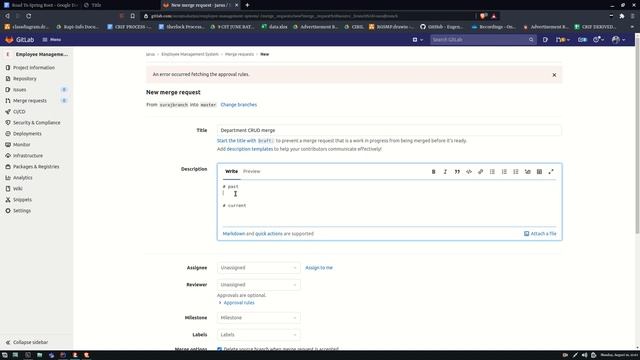This screenshot has width=640, height=360.
Task: Open the Reviewer dropdown
Action: (258, 284)
